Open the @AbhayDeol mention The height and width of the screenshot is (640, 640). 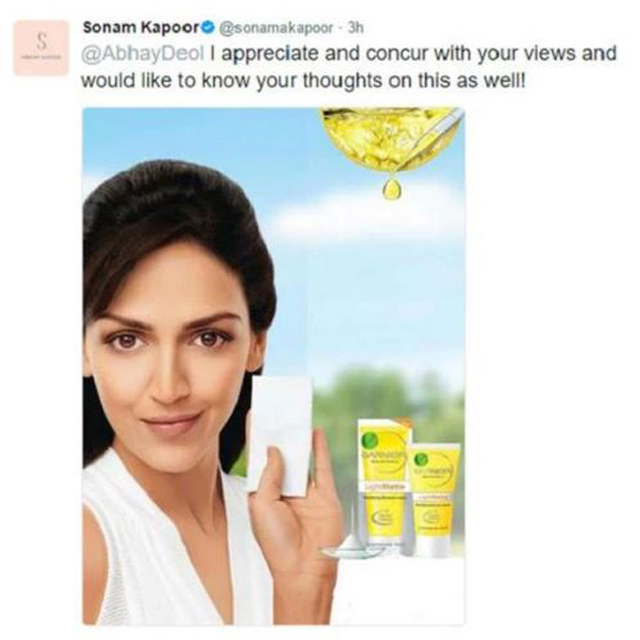pos(143,55)
